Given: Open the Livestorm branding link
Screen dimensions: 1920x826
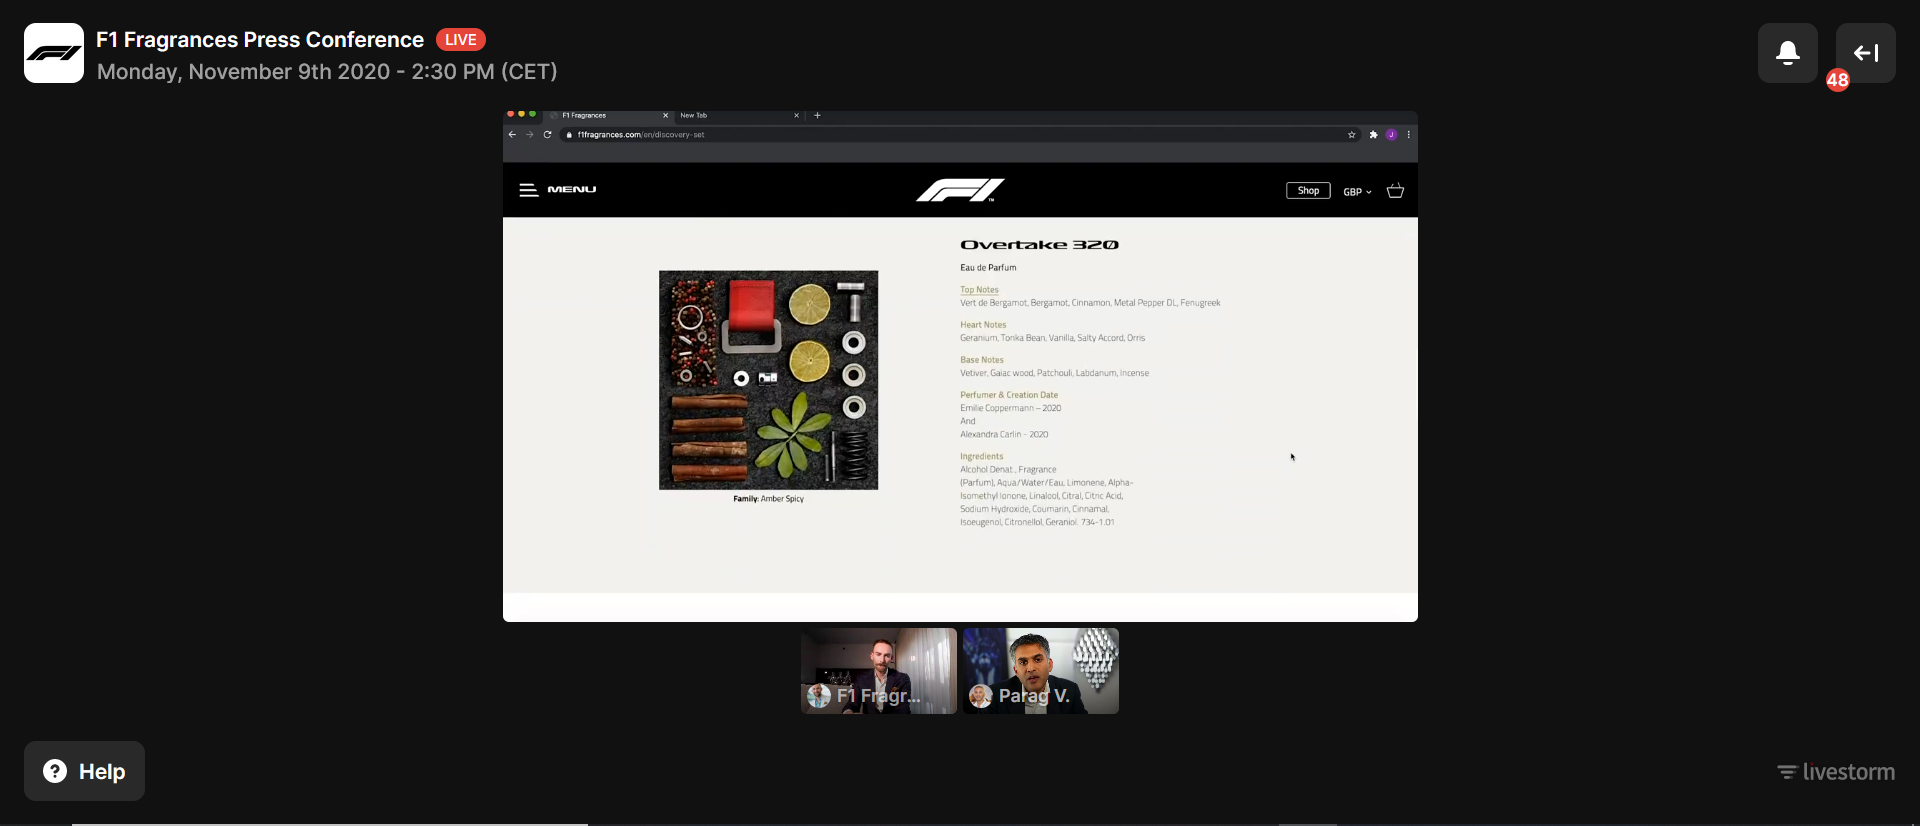Looking at the screenshot, I should point(1836,772).
